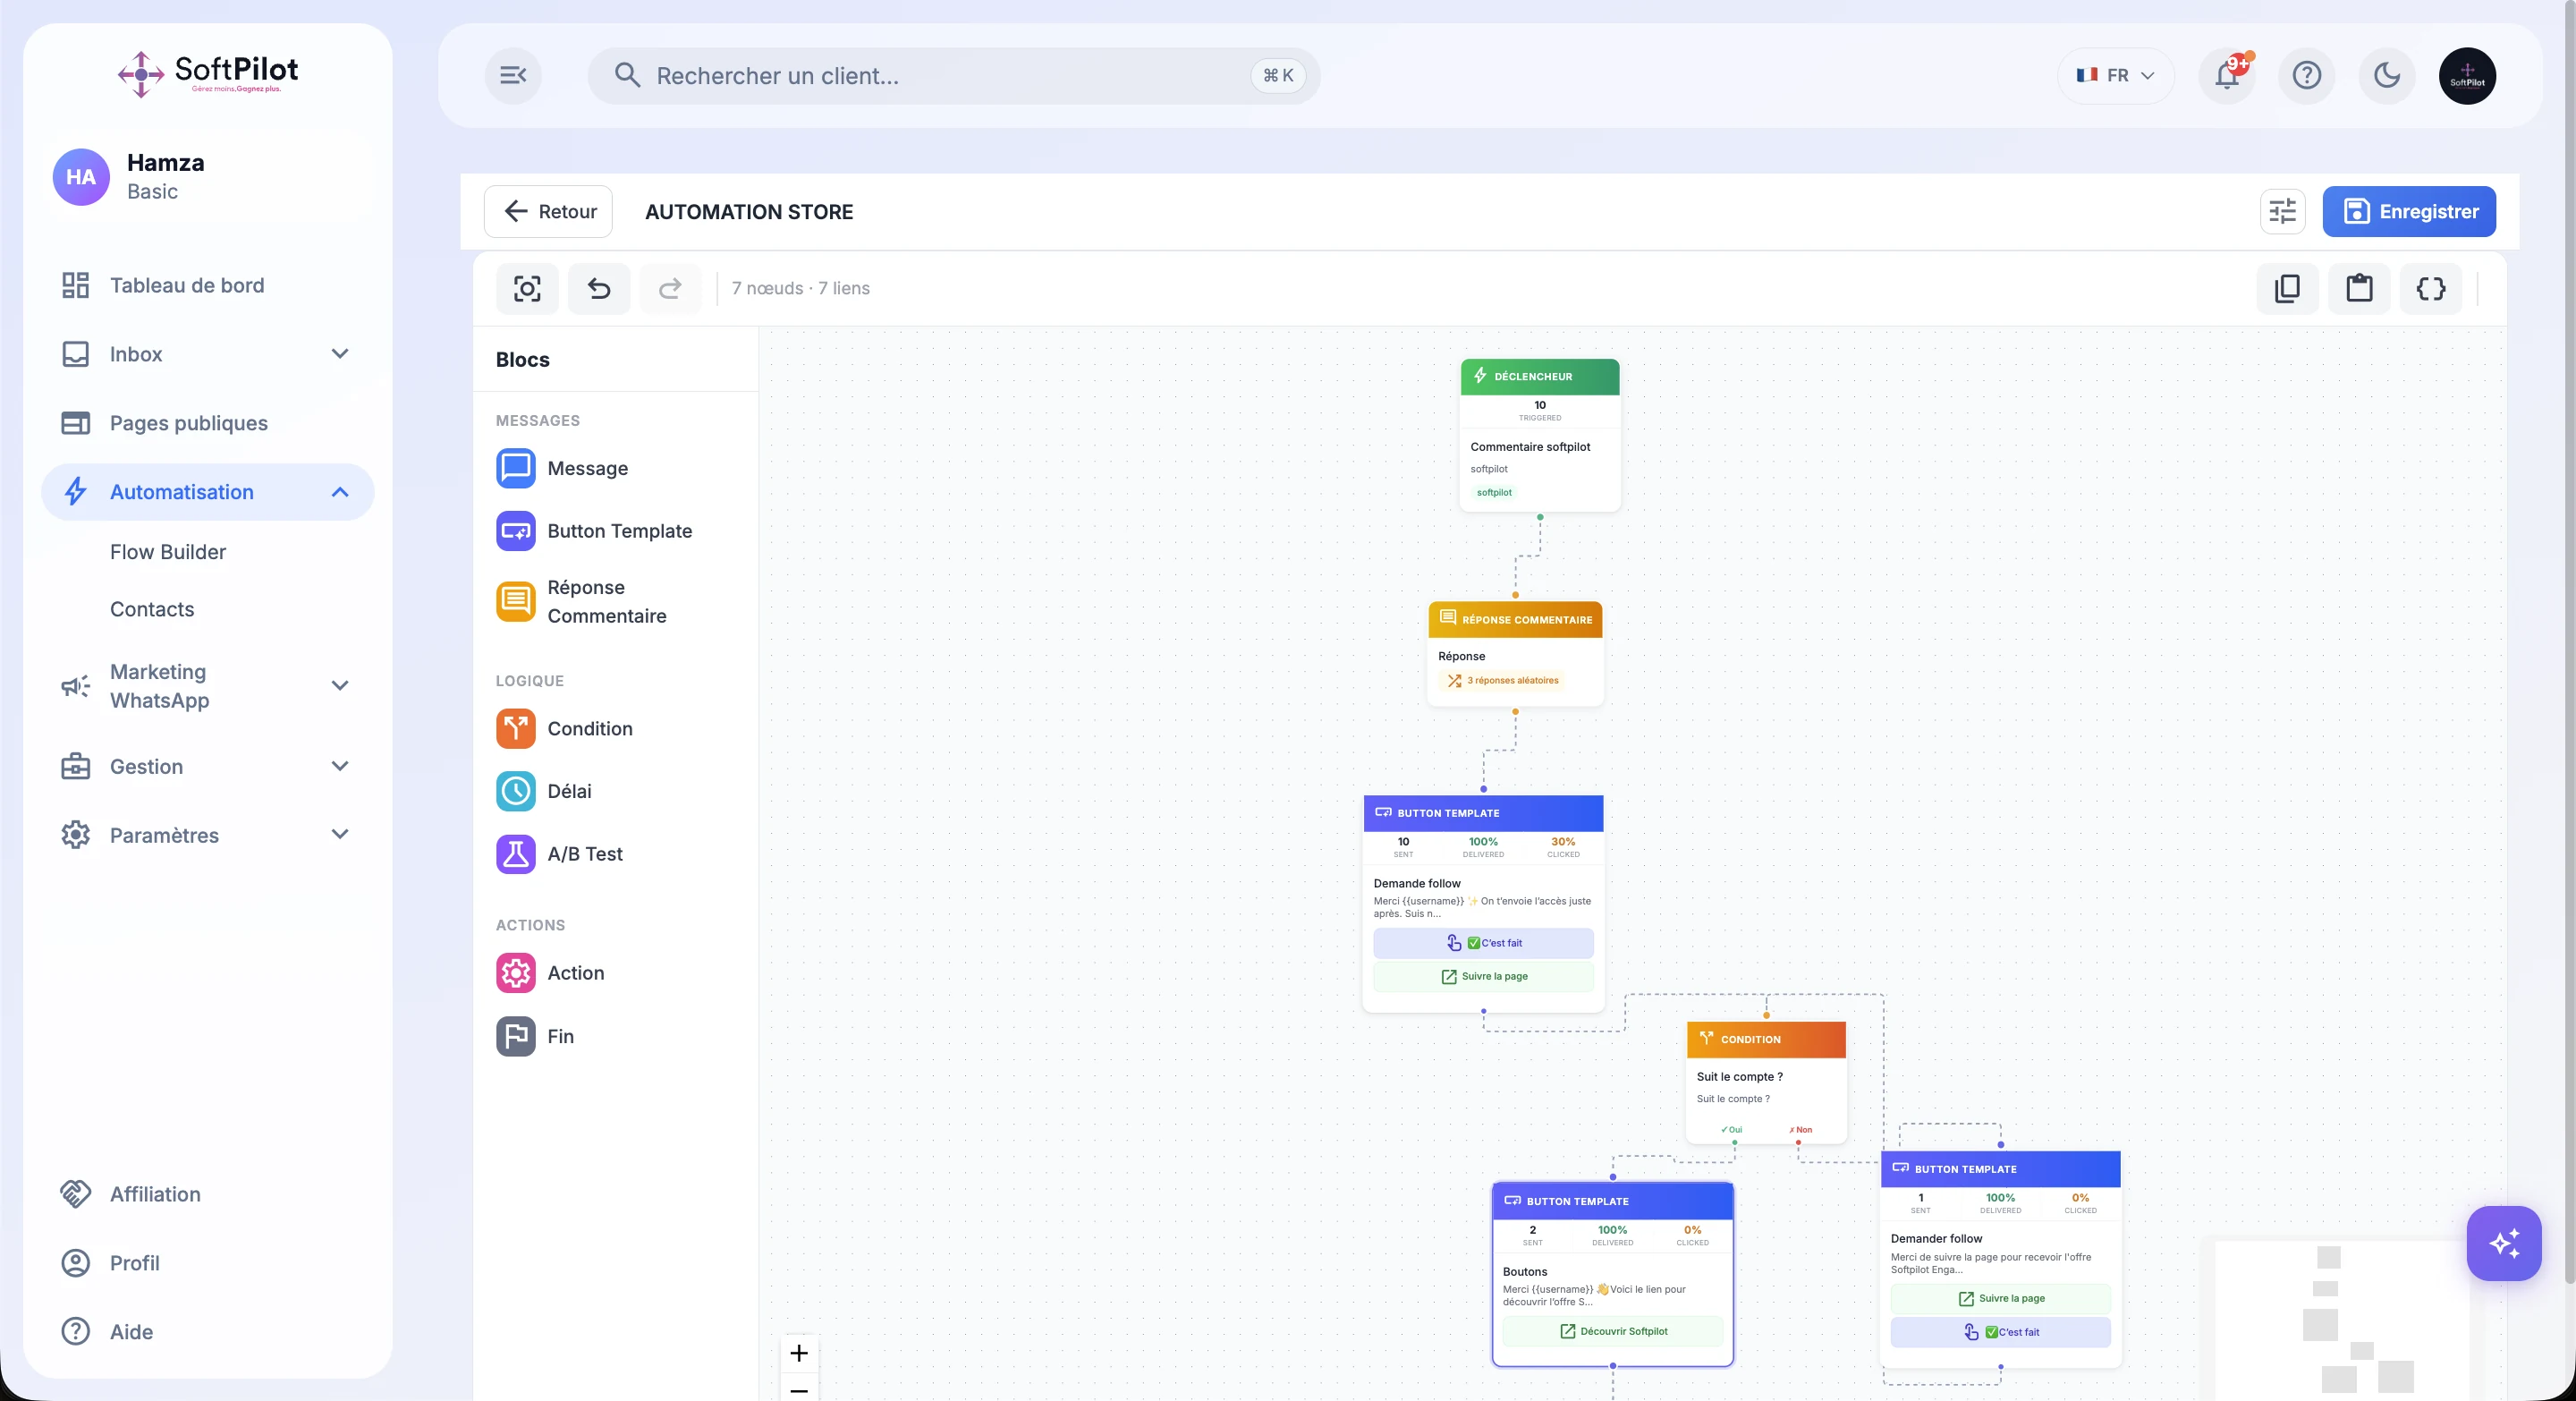Select the Action block
The image size is (2576, 1401).
click(x=615, y=973)
